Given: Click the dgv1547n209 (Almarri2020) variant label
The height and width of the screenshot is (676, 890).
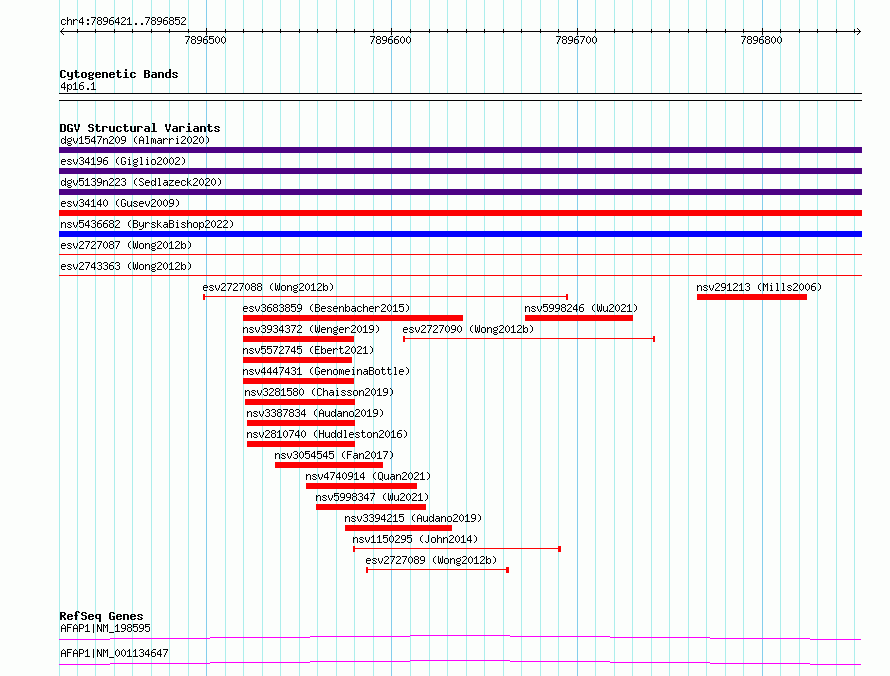Looking at the screenshot, I should coord(135,140).
